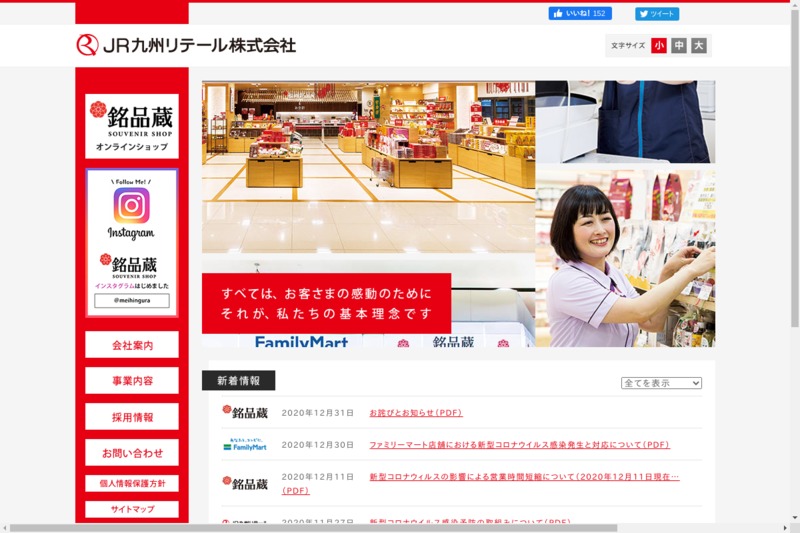Viewport: 800px width, 533px height.
Task: Set font size to medium (中)
Action: pos(679,46)
